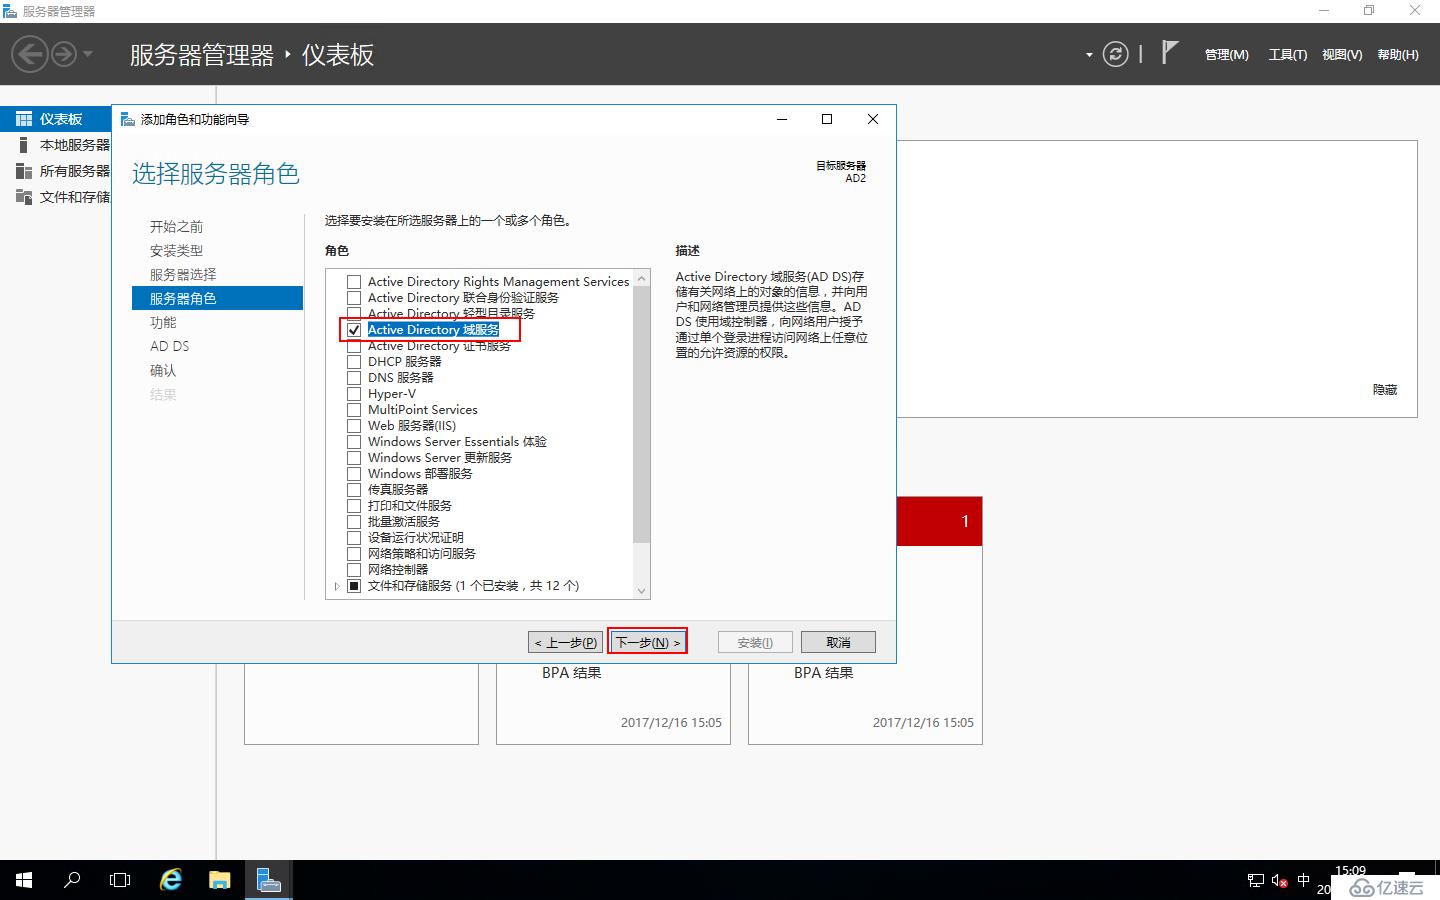Check 批量激活服务 role
The image size is (1440, 900).
(354, 522)
